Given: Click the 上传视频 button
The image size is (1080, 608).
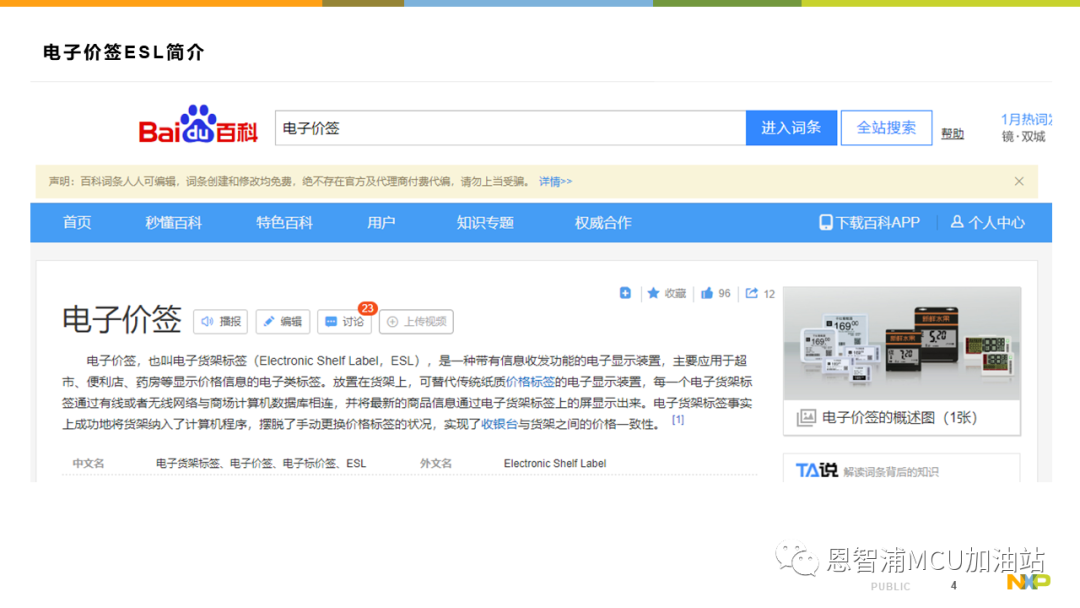Looking at the screenshot, I should (x=416, y=322).
